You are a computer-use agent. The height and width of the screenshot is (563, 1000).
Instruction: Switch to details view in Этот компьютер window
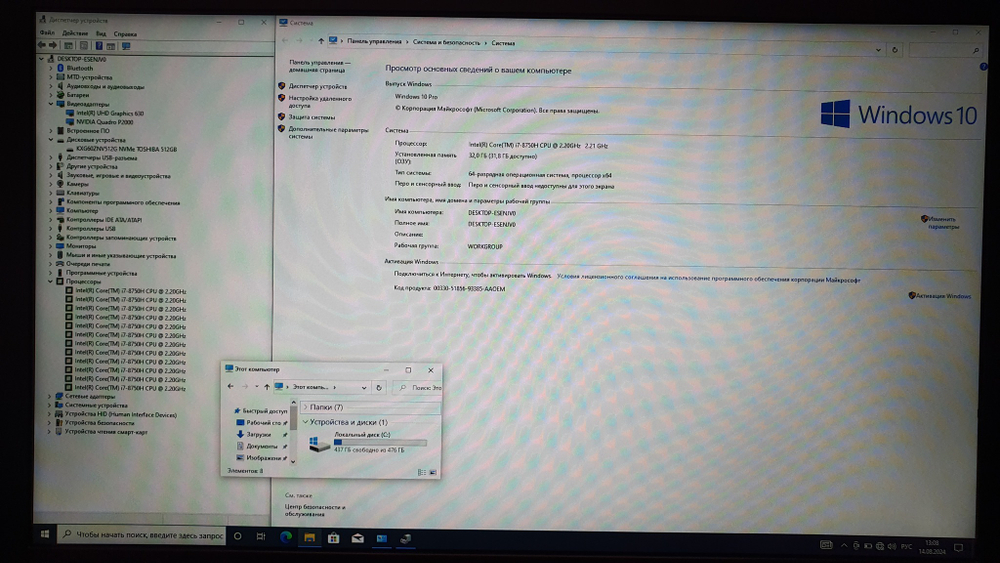421,472
